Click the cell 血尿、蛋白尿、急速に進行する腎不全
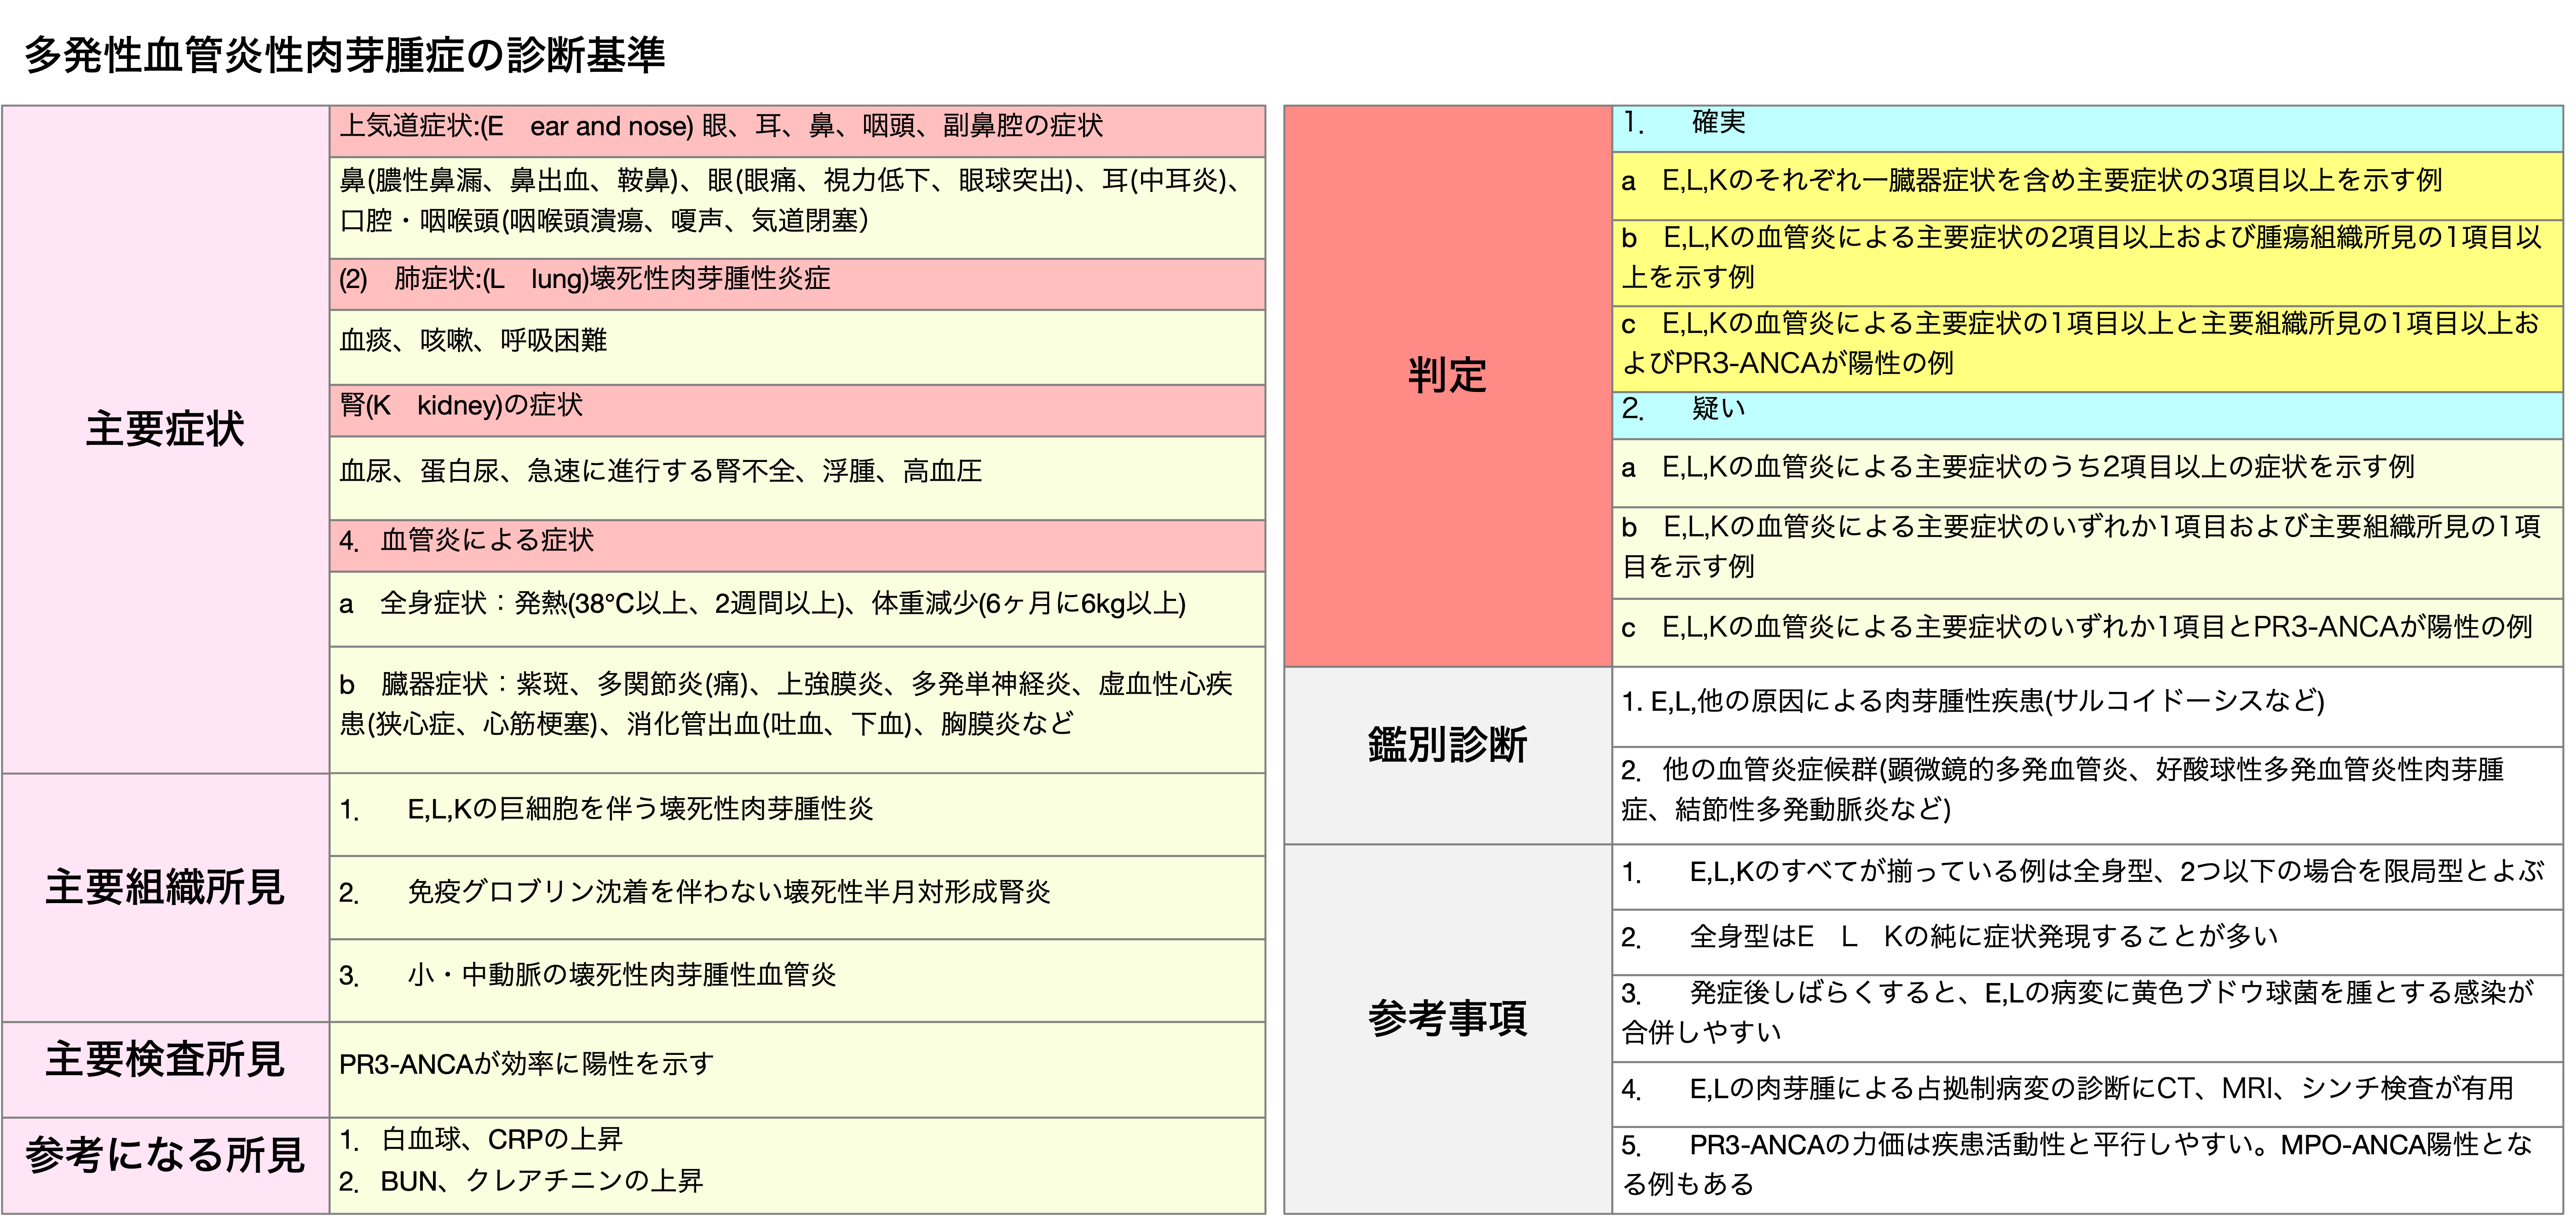The width and height of the screenshot is (2576, 1221). 797,478
